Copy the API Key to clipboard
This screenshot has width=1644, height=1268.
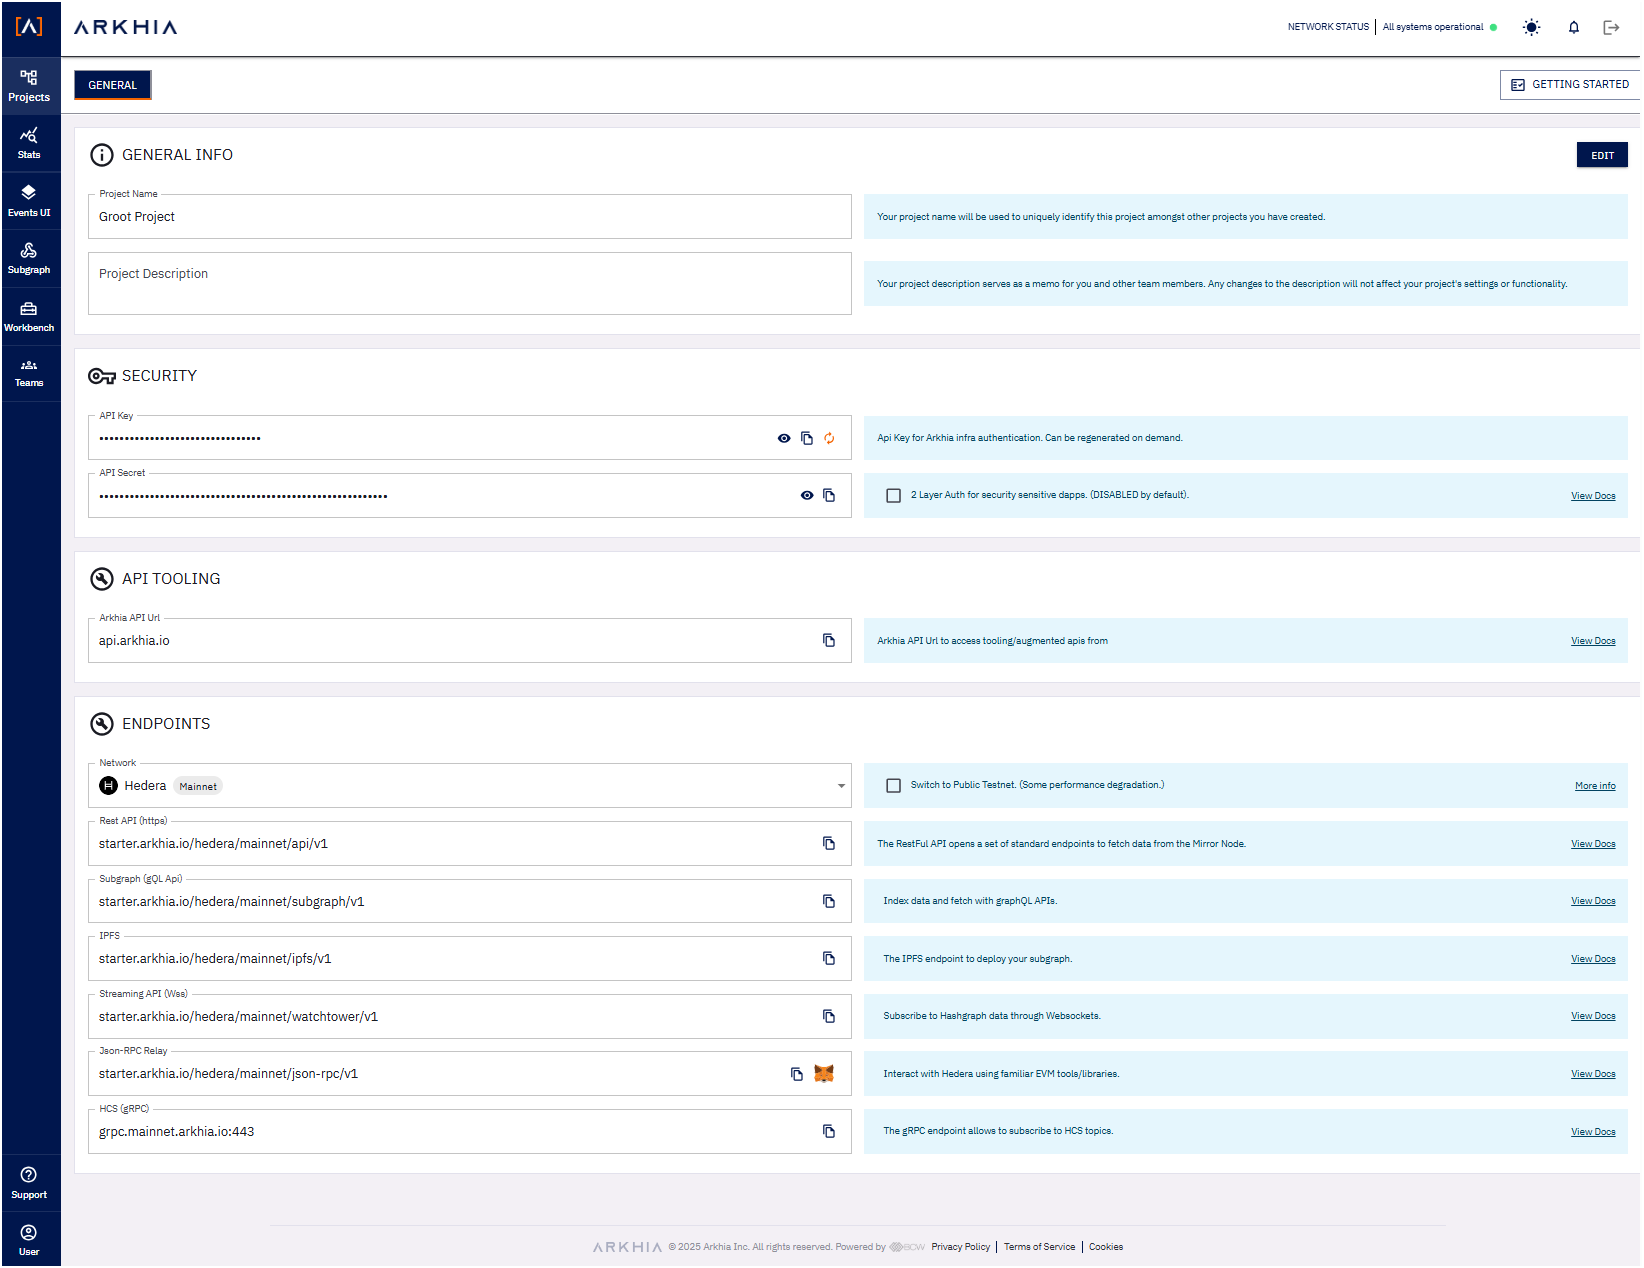pyautogui.click(x=807, y=438)
